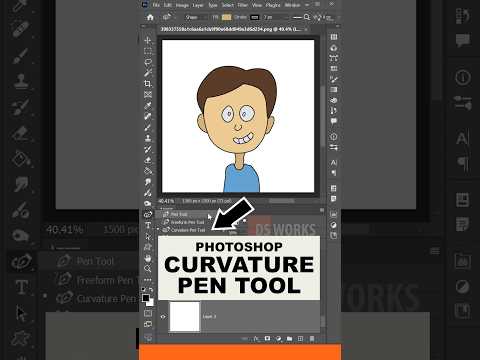Toggle Quick Mask mode icon
The width and height of the screenshot is (480, 360).
pyautogui.click(x=148, y=313)
